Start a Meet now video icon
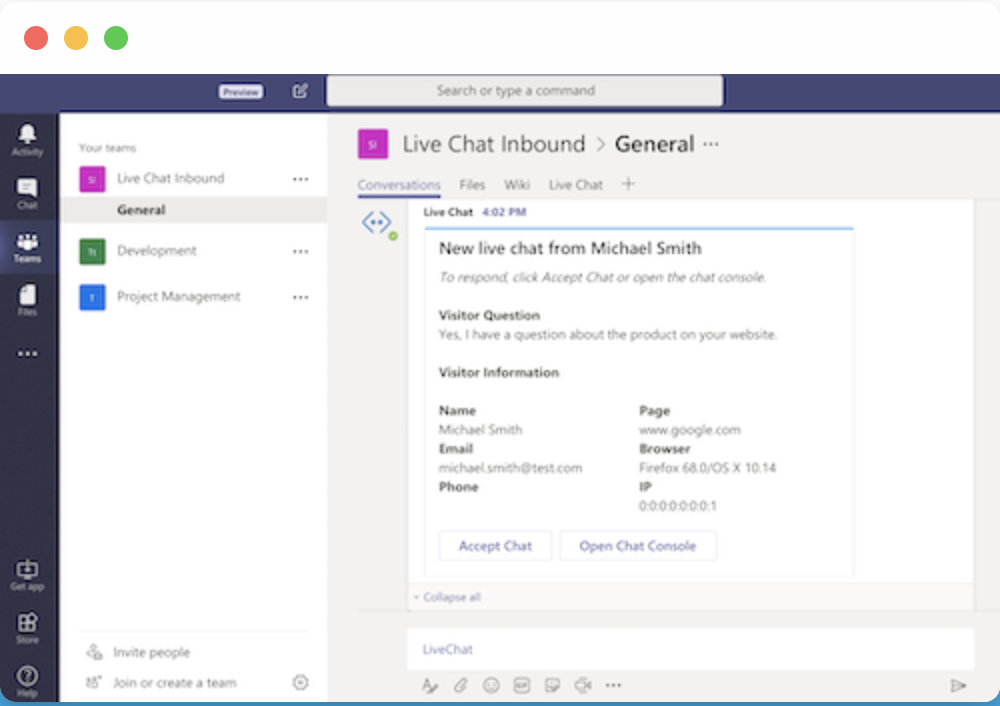The image size is (1000, 706). point(583,686)
